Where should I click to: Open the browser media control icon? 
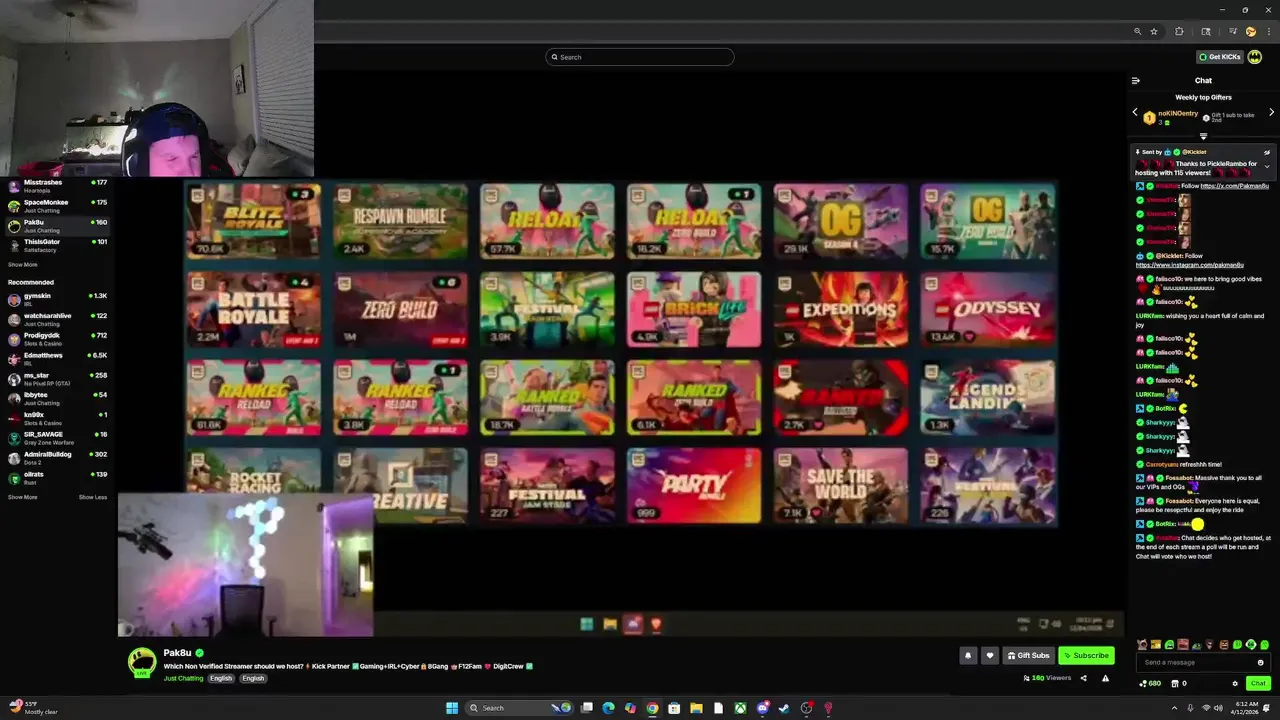point(1233,31)
